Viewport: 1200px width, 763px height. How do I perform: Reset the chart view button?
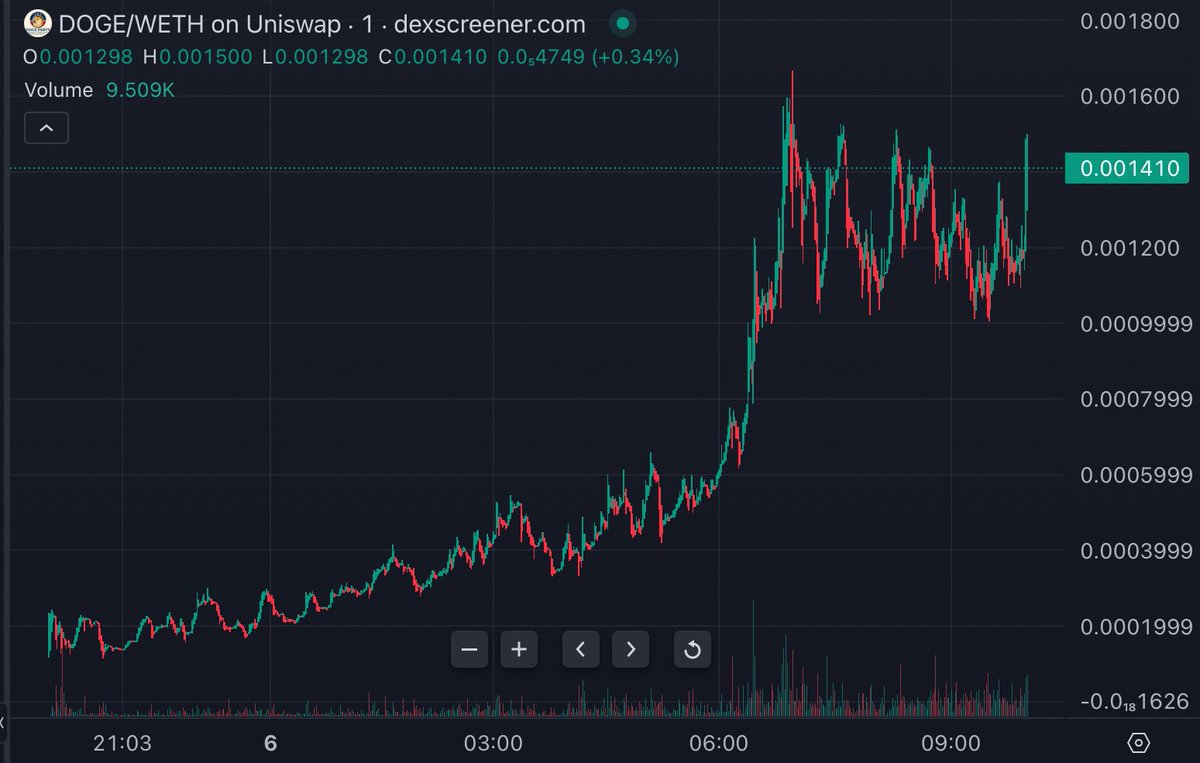692,650
